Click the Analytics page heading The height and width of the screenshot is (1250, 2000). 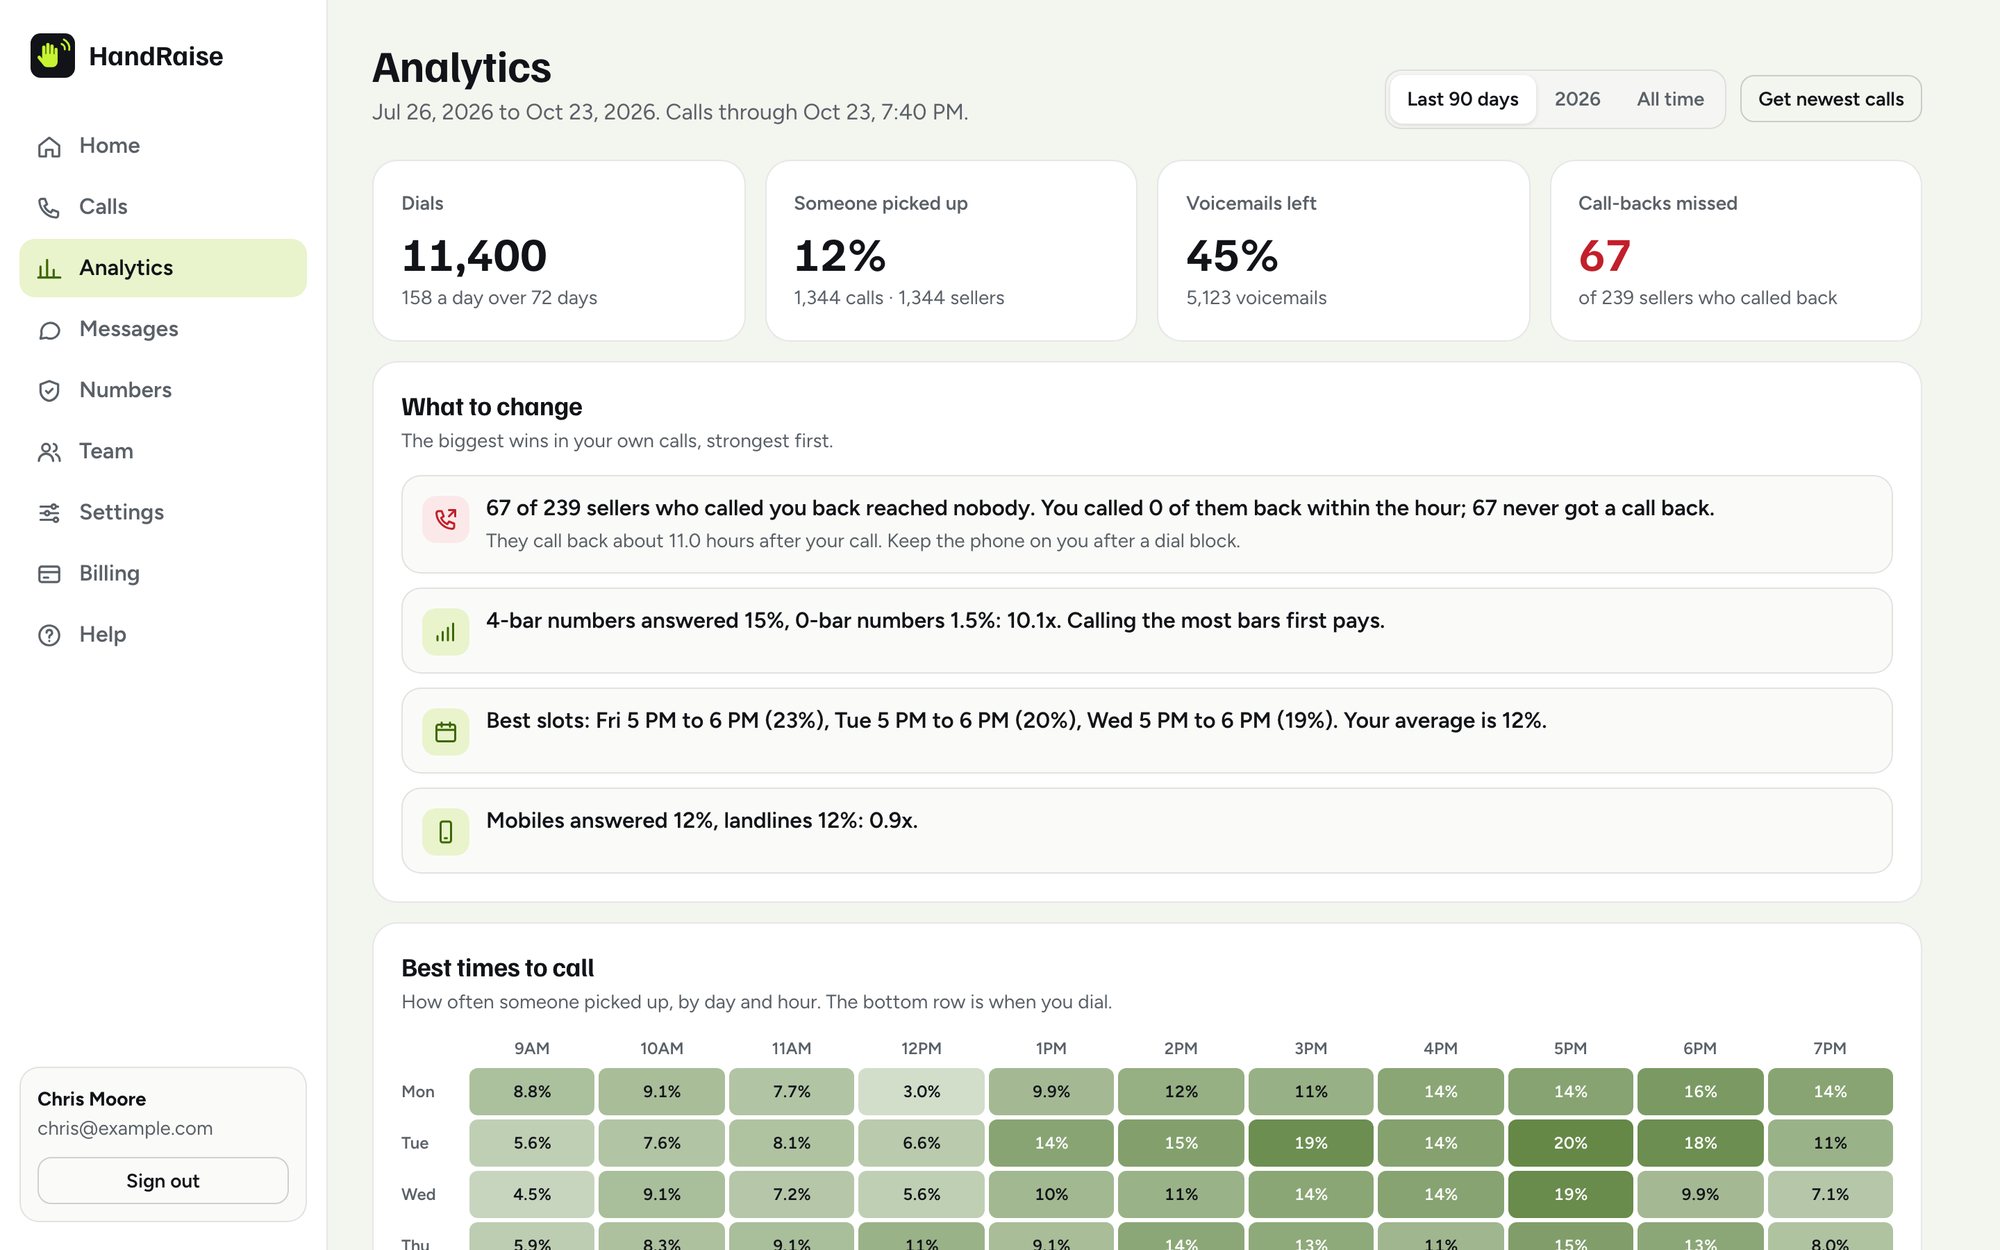[461, 68]
